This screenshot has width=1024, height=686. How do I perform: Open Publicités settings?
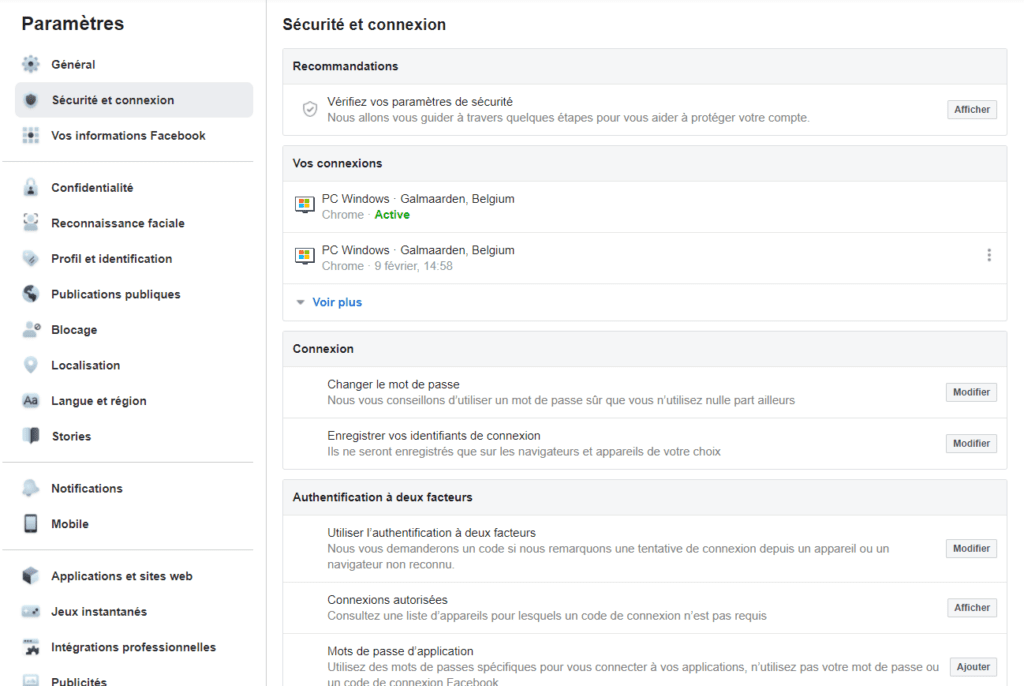[134, 679]
